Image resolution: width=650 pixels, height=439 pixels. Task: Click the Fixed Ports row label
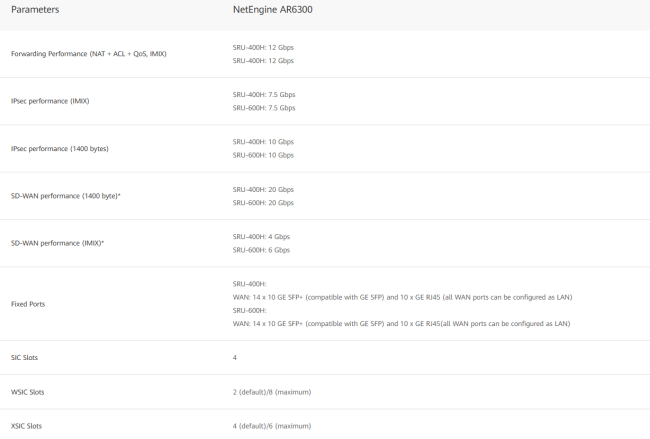(x=27, y=303)
